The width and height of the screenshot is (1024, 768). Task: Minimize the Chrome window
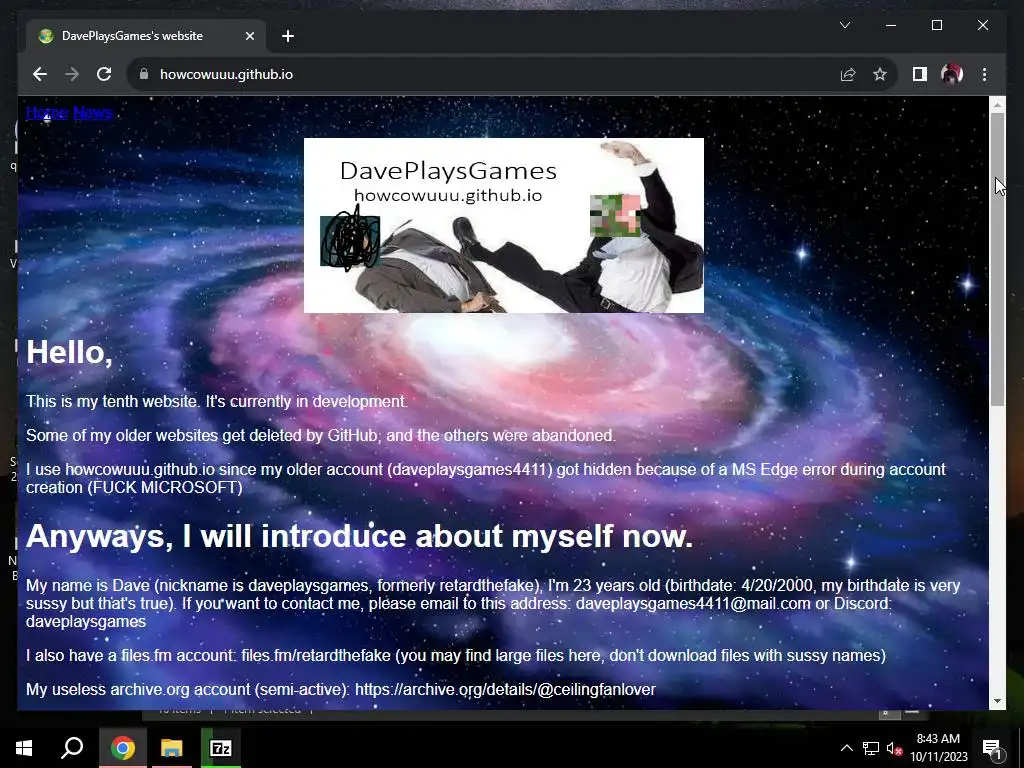pyautogui.click(x=891, y=25)
